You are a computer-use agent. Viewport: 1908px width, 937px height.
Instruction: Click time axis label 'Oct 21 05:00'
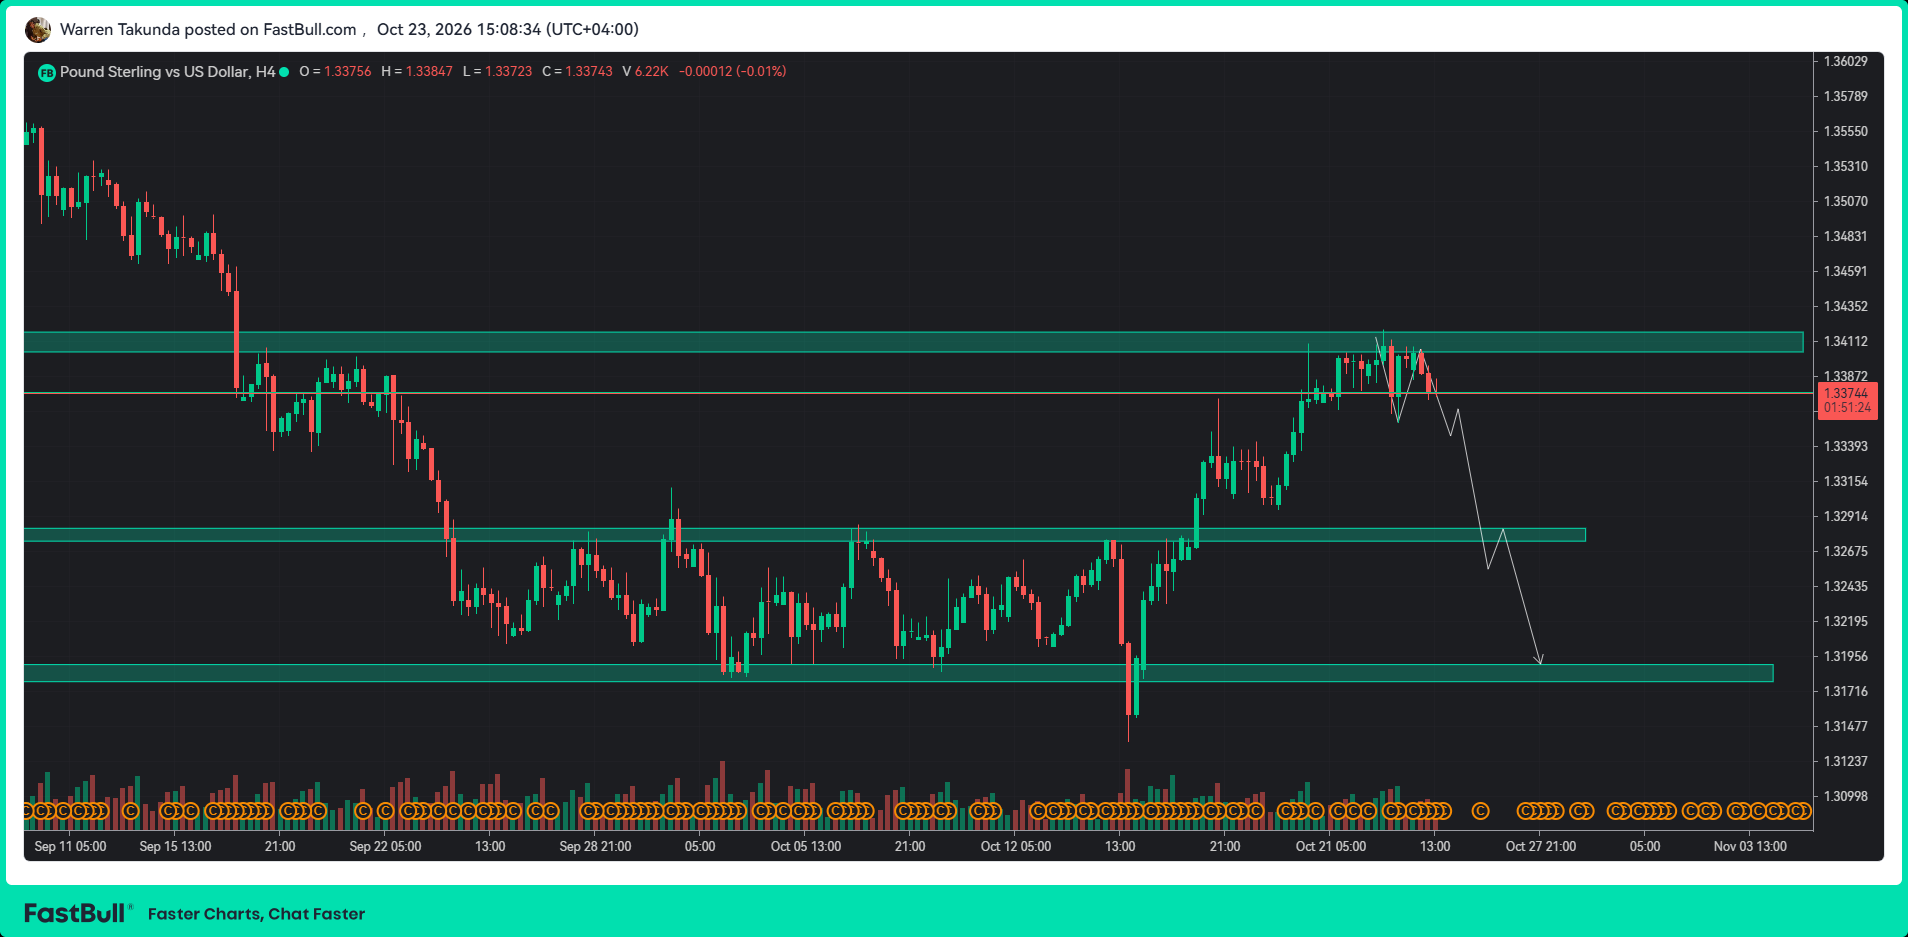[x=1330, y=846]
